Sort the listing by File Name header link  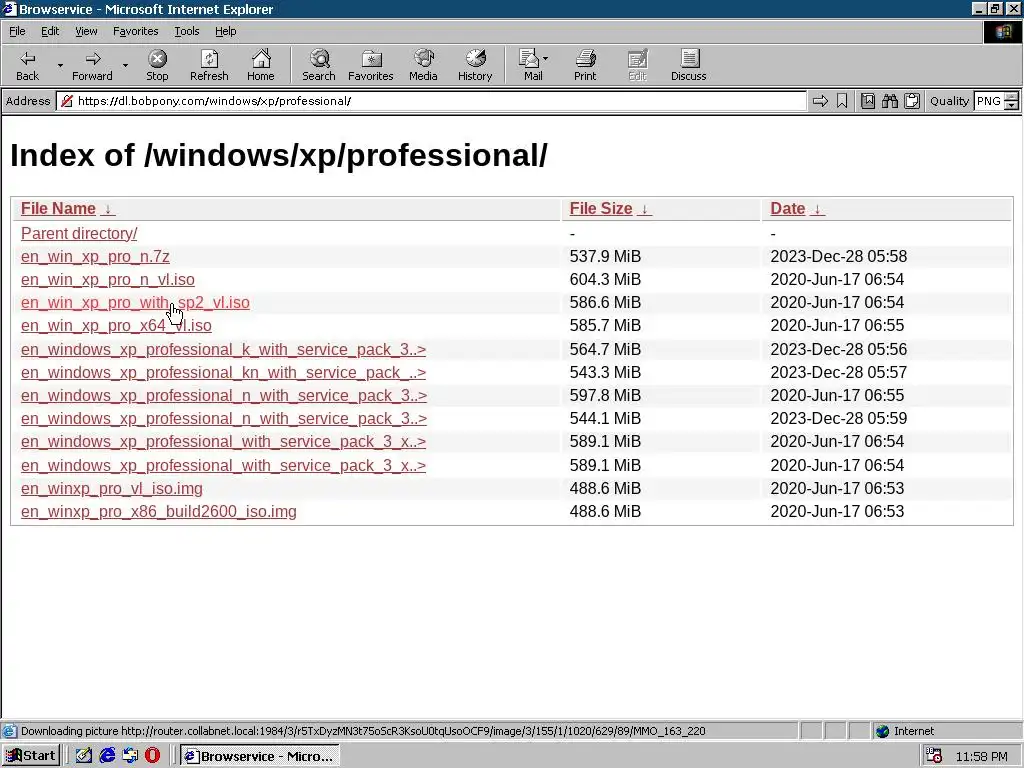[58, 209]
